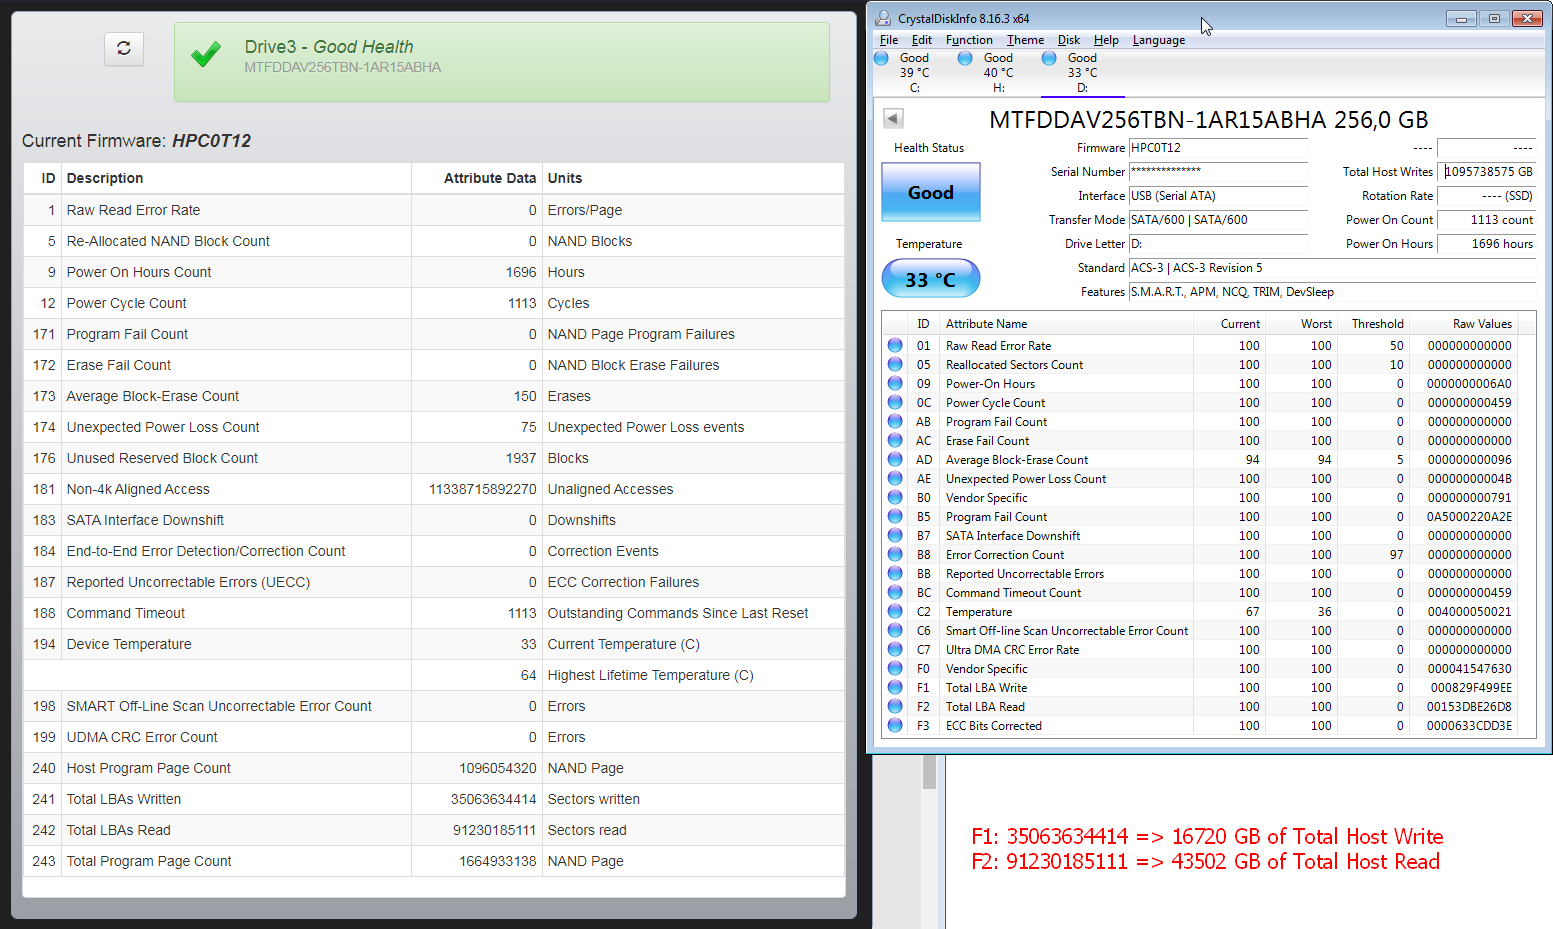Screen dimensions: 1553x929
Task: Click the Raw Values column header
Action: 1481,324
